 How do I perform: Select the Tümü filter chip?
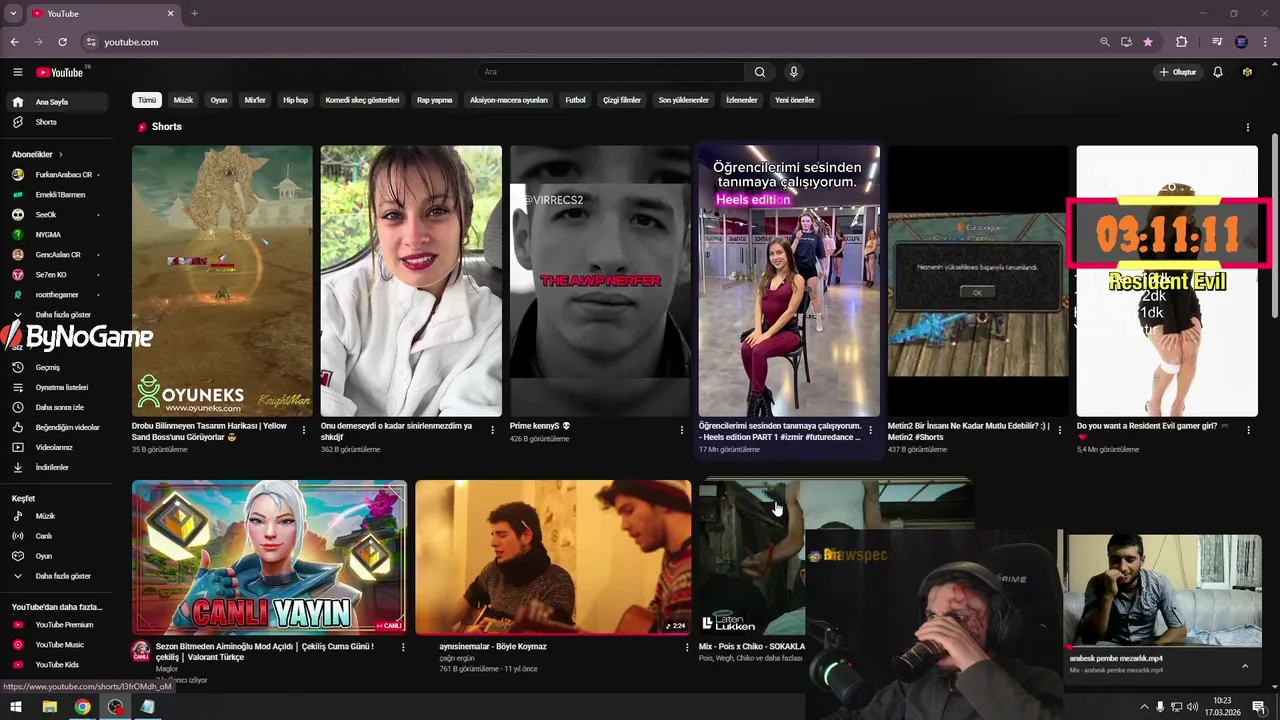pos(147,100)
